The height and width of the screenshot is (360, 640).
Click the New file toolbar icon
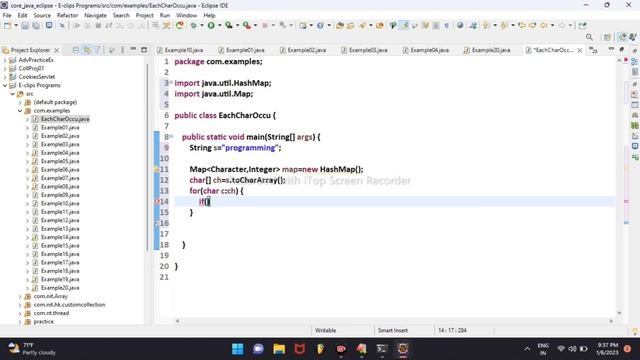(7, 25)
